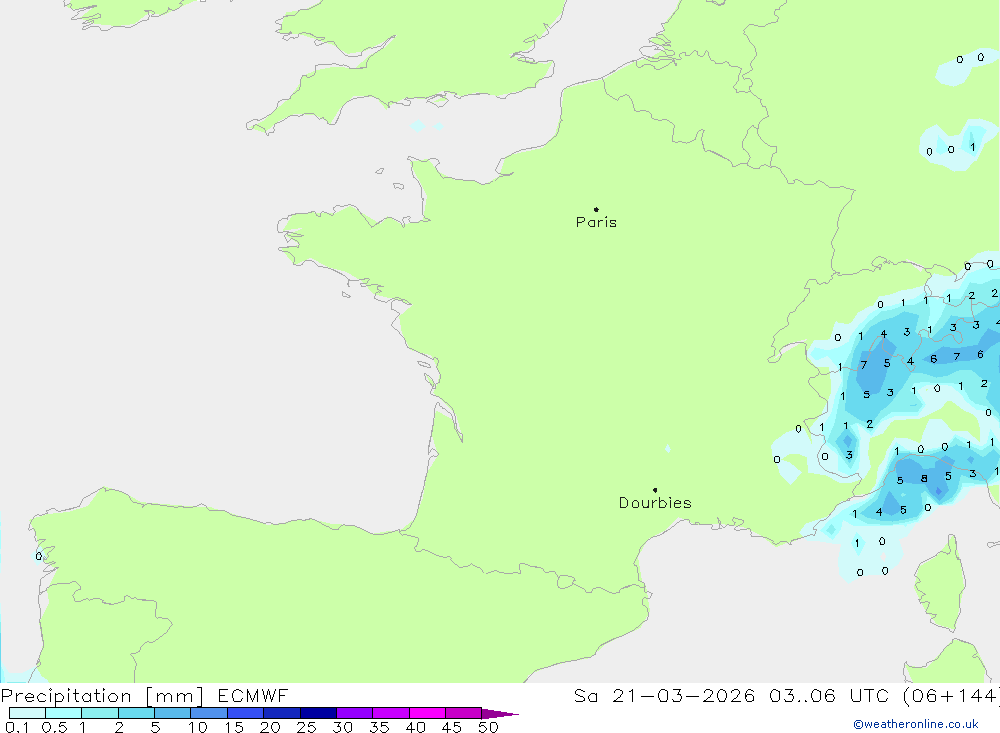
Task: Click the precipitation value "8" on the map
Action: pyautogui.click(x=924, y=478)
